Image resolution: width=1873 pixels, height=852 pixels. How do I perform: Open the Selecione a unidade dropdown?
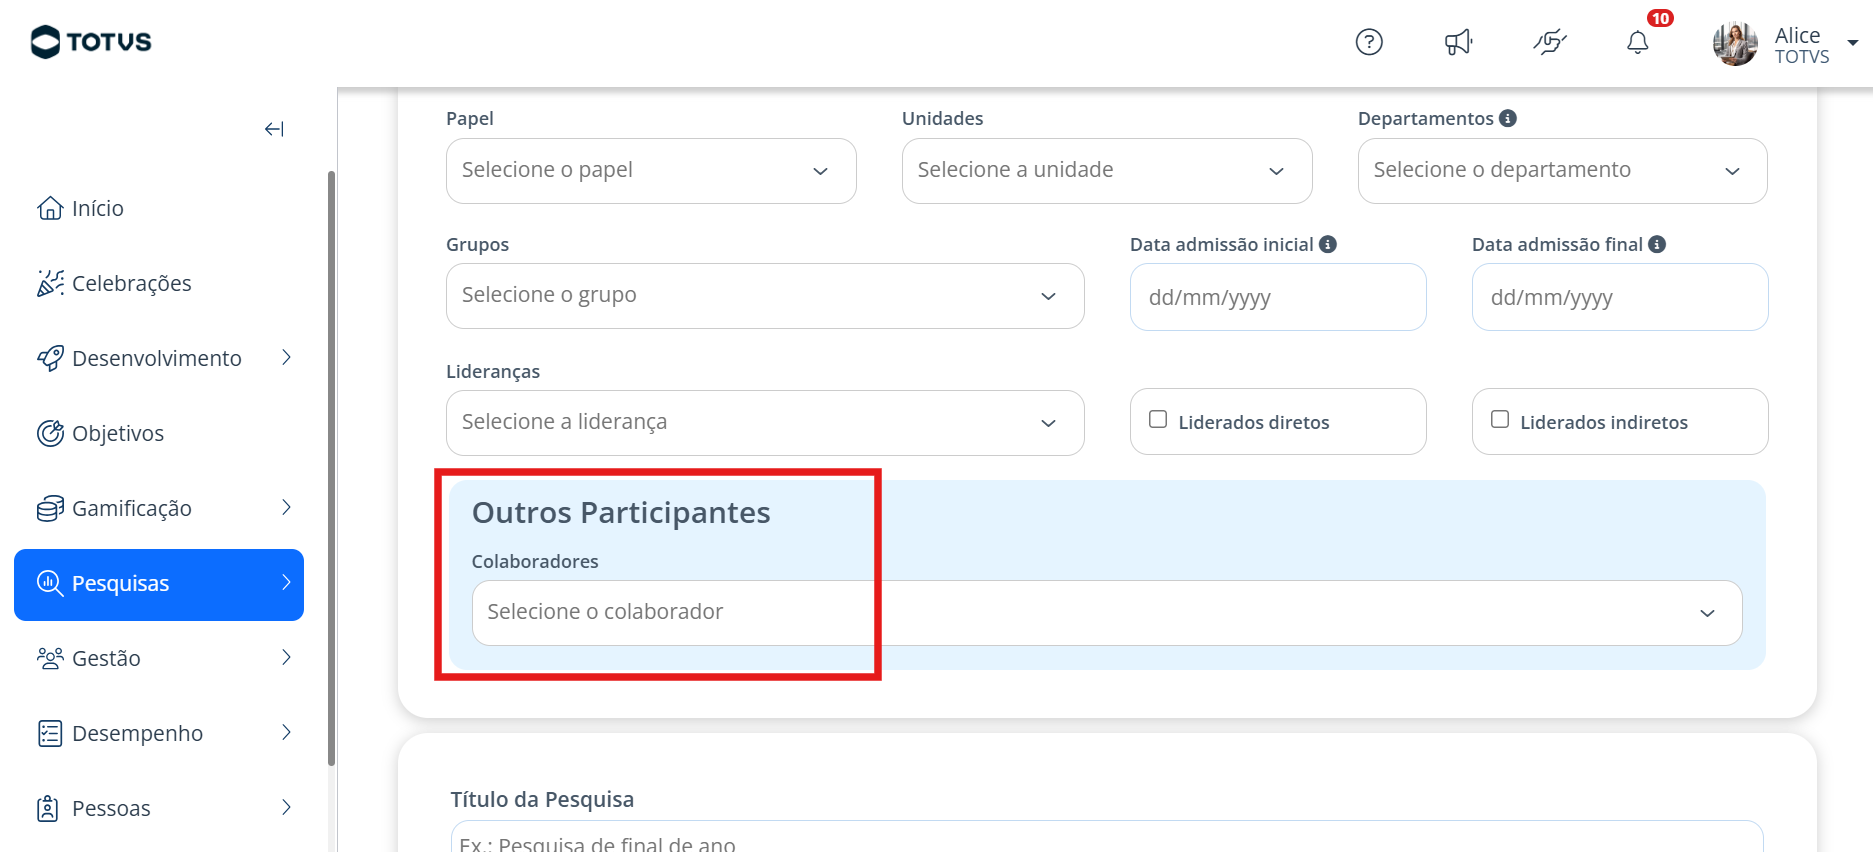coord(1107,171)
